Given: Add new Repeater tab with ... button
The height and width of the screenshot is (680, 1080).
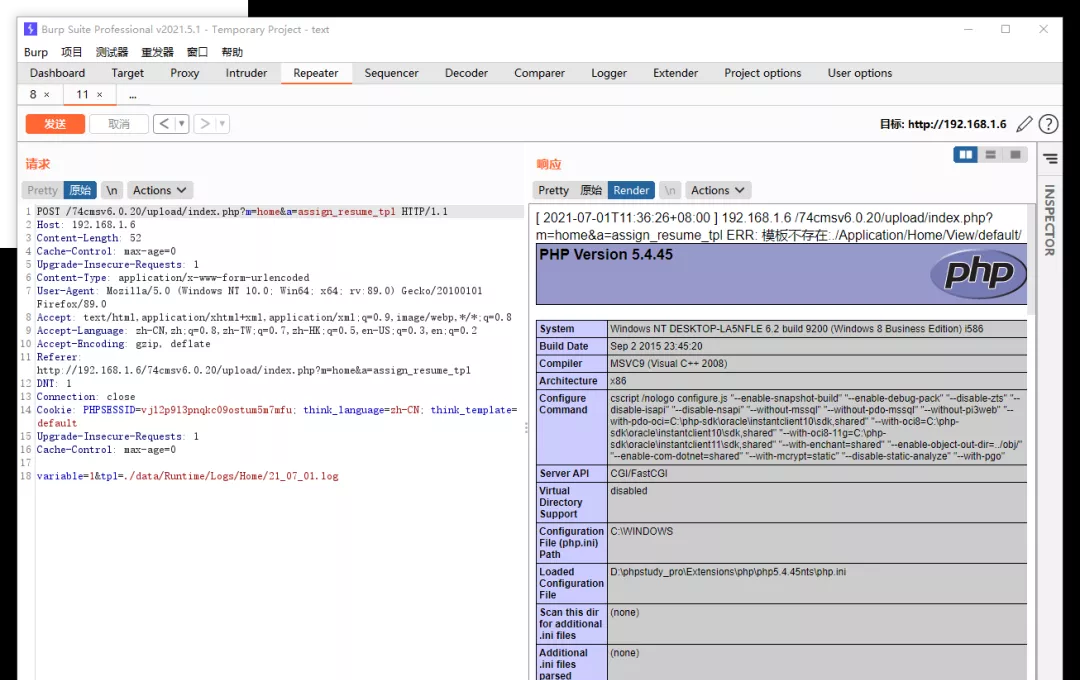Looking at the screenshot, I should (x=132, y=95).
